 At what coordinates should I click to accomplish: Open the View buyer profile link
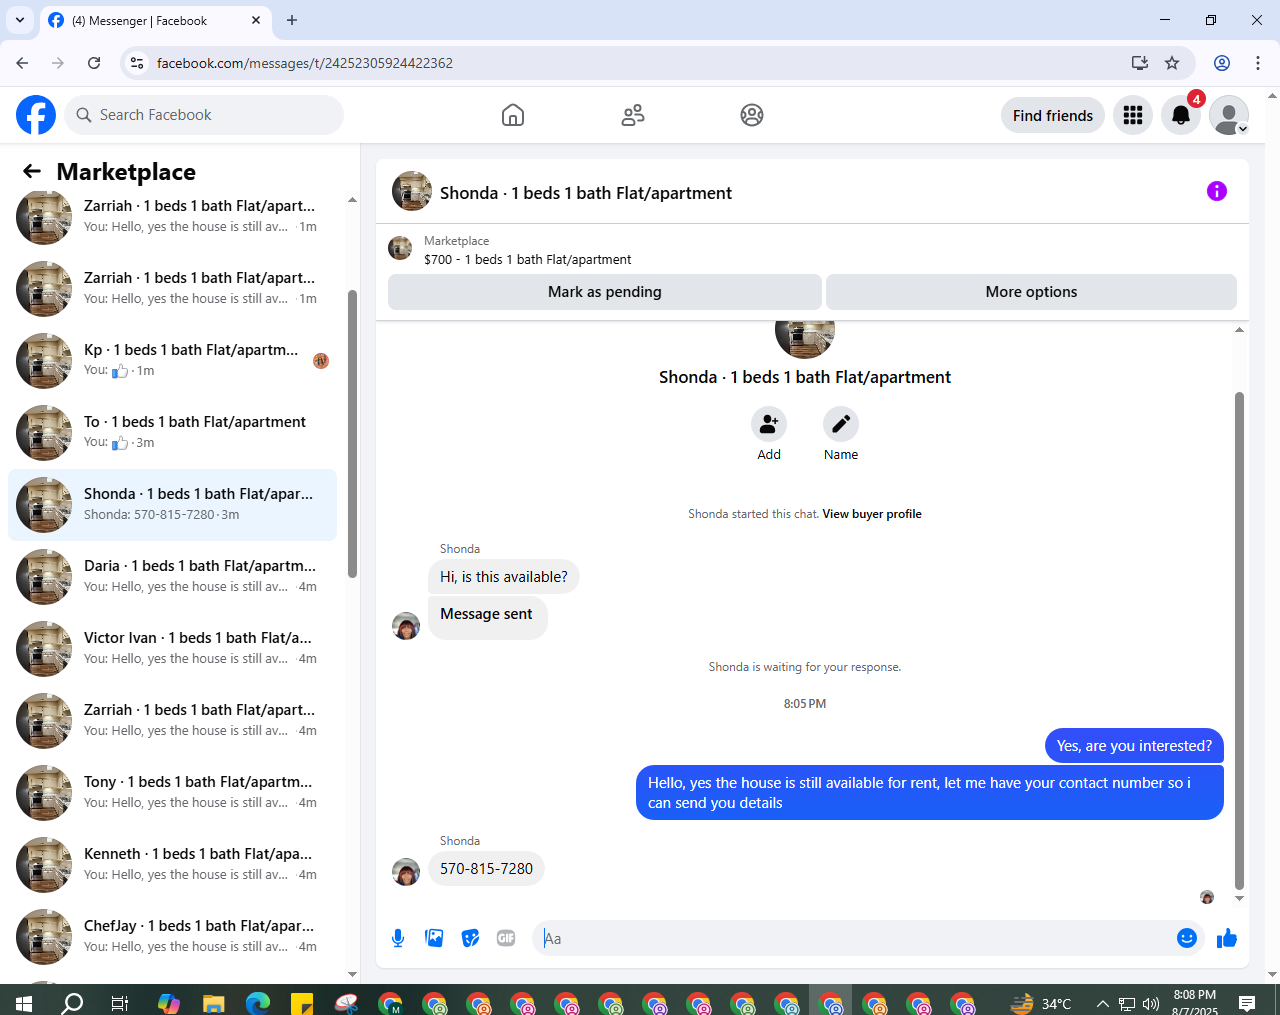click(872, 514)
